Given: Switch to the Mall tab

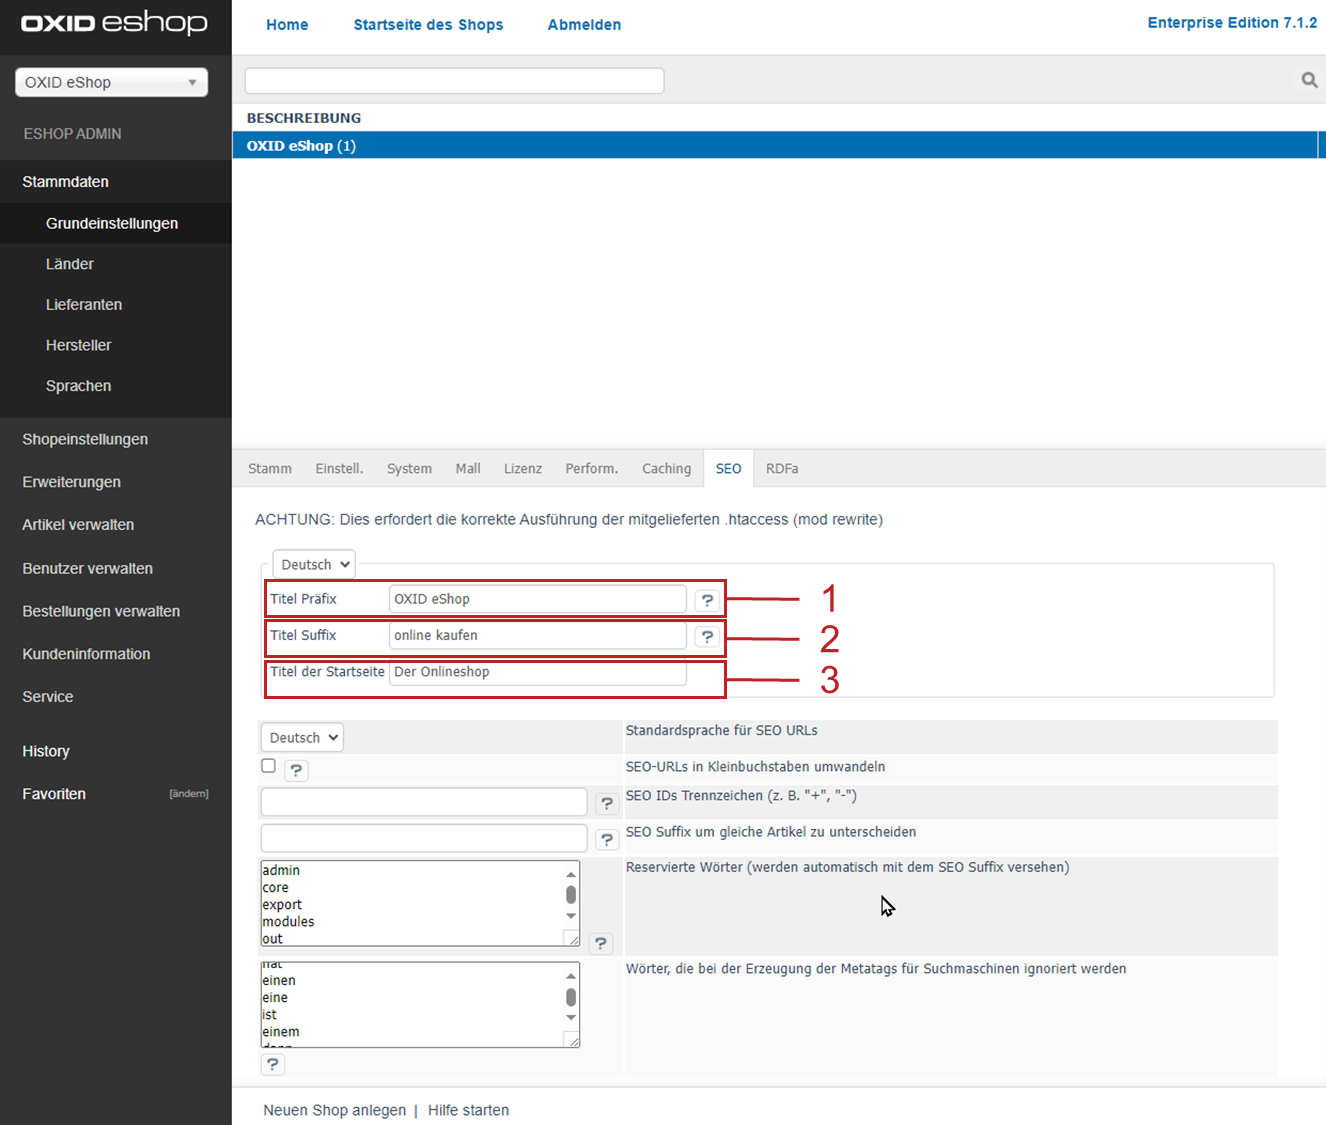Looking at the screenshot, I should point(468,468).
